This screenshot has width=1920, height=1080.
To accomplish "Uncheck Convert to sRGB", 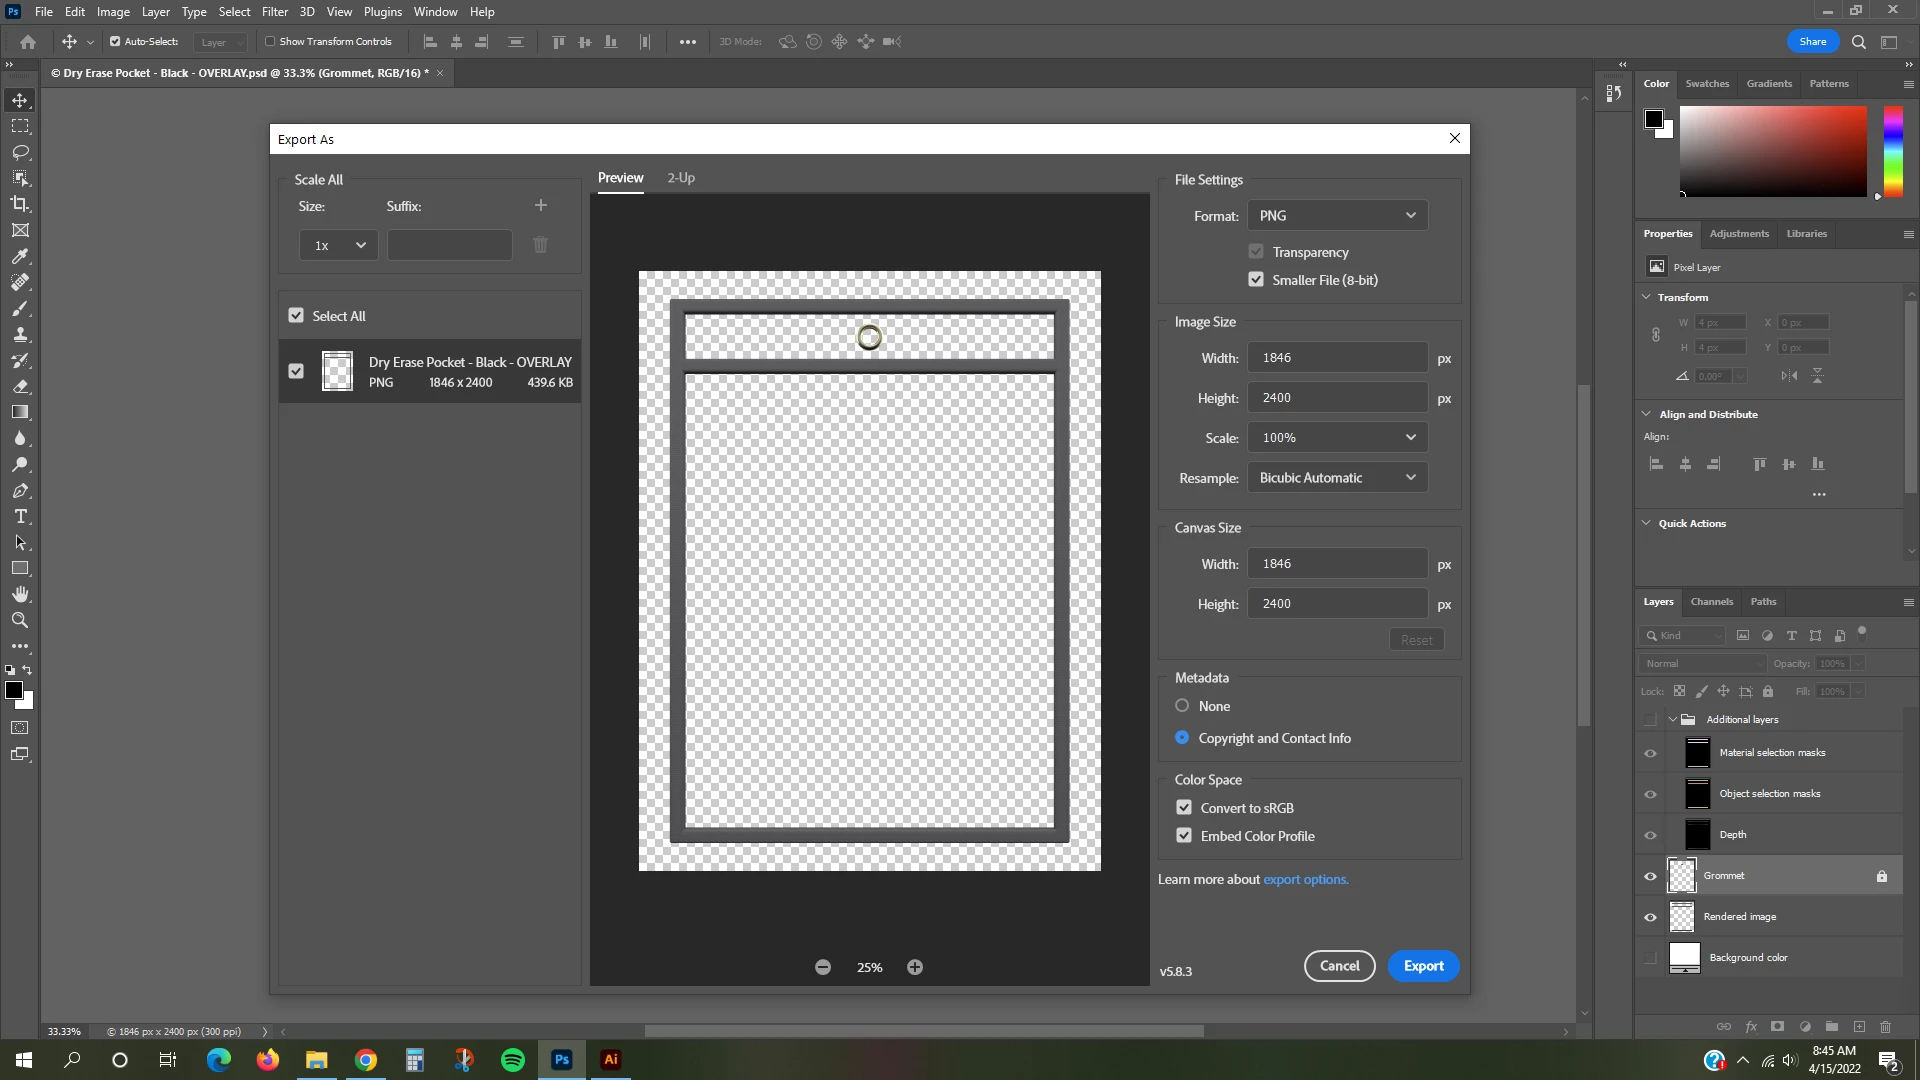I will (1184, 808).
